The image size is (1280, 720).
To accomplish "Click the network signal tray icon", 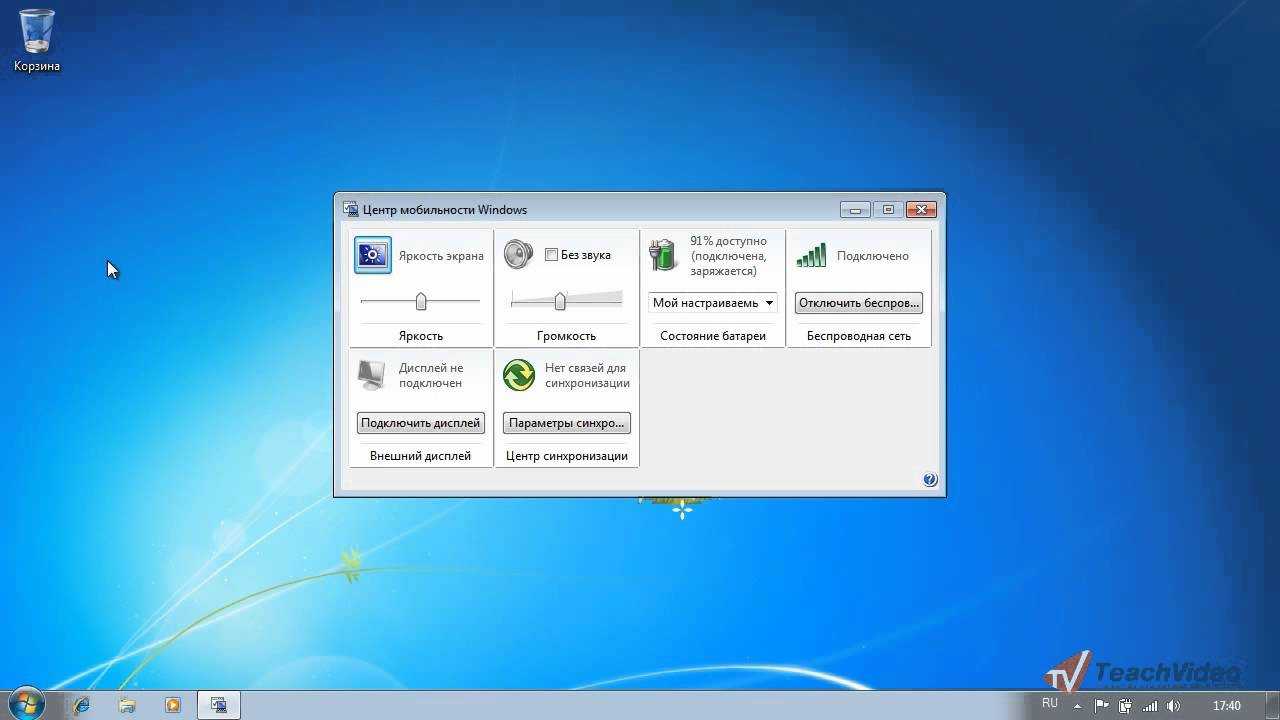I will pyautogui.click(x=1150, y=706).
